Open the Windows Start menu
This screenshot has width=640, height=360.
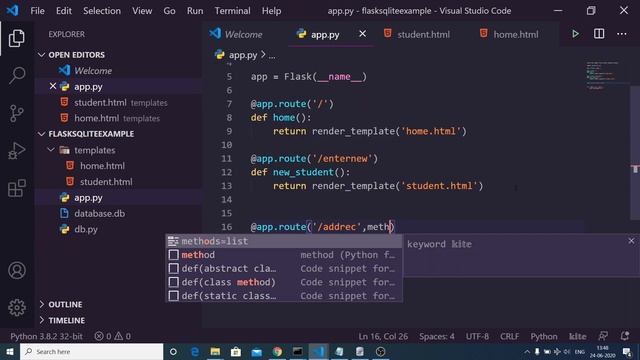coord(10,351)
